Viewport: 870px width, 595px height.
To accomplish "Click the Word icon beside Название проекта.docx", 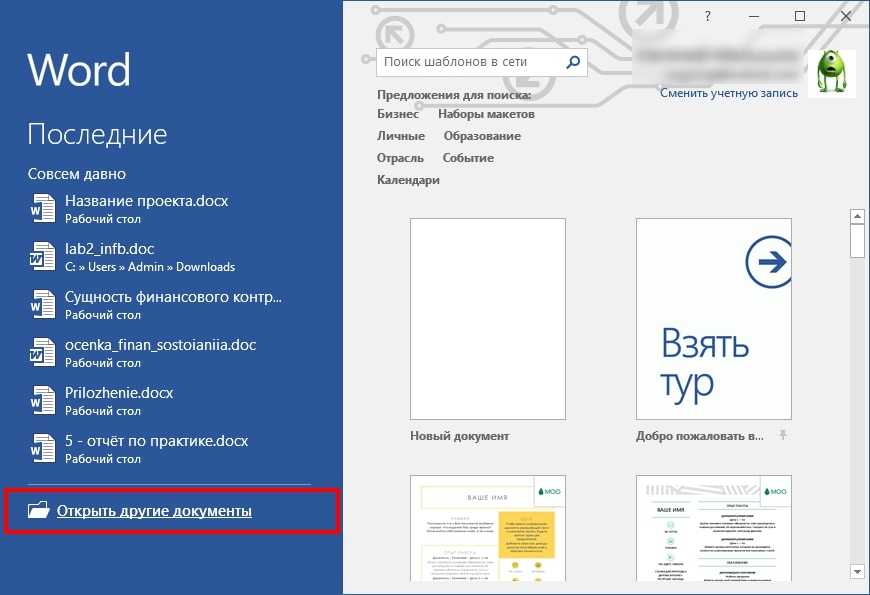I will tap(42, 209).
